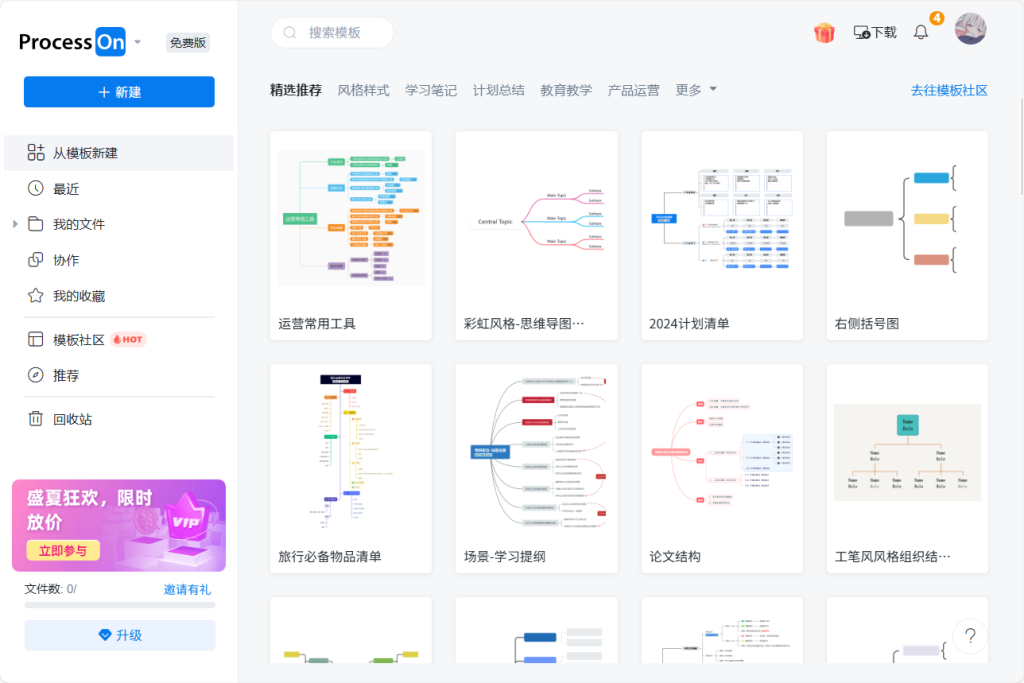Click the HOT badge beside 模板社区
1024x683 pixels.
(128, 340)
